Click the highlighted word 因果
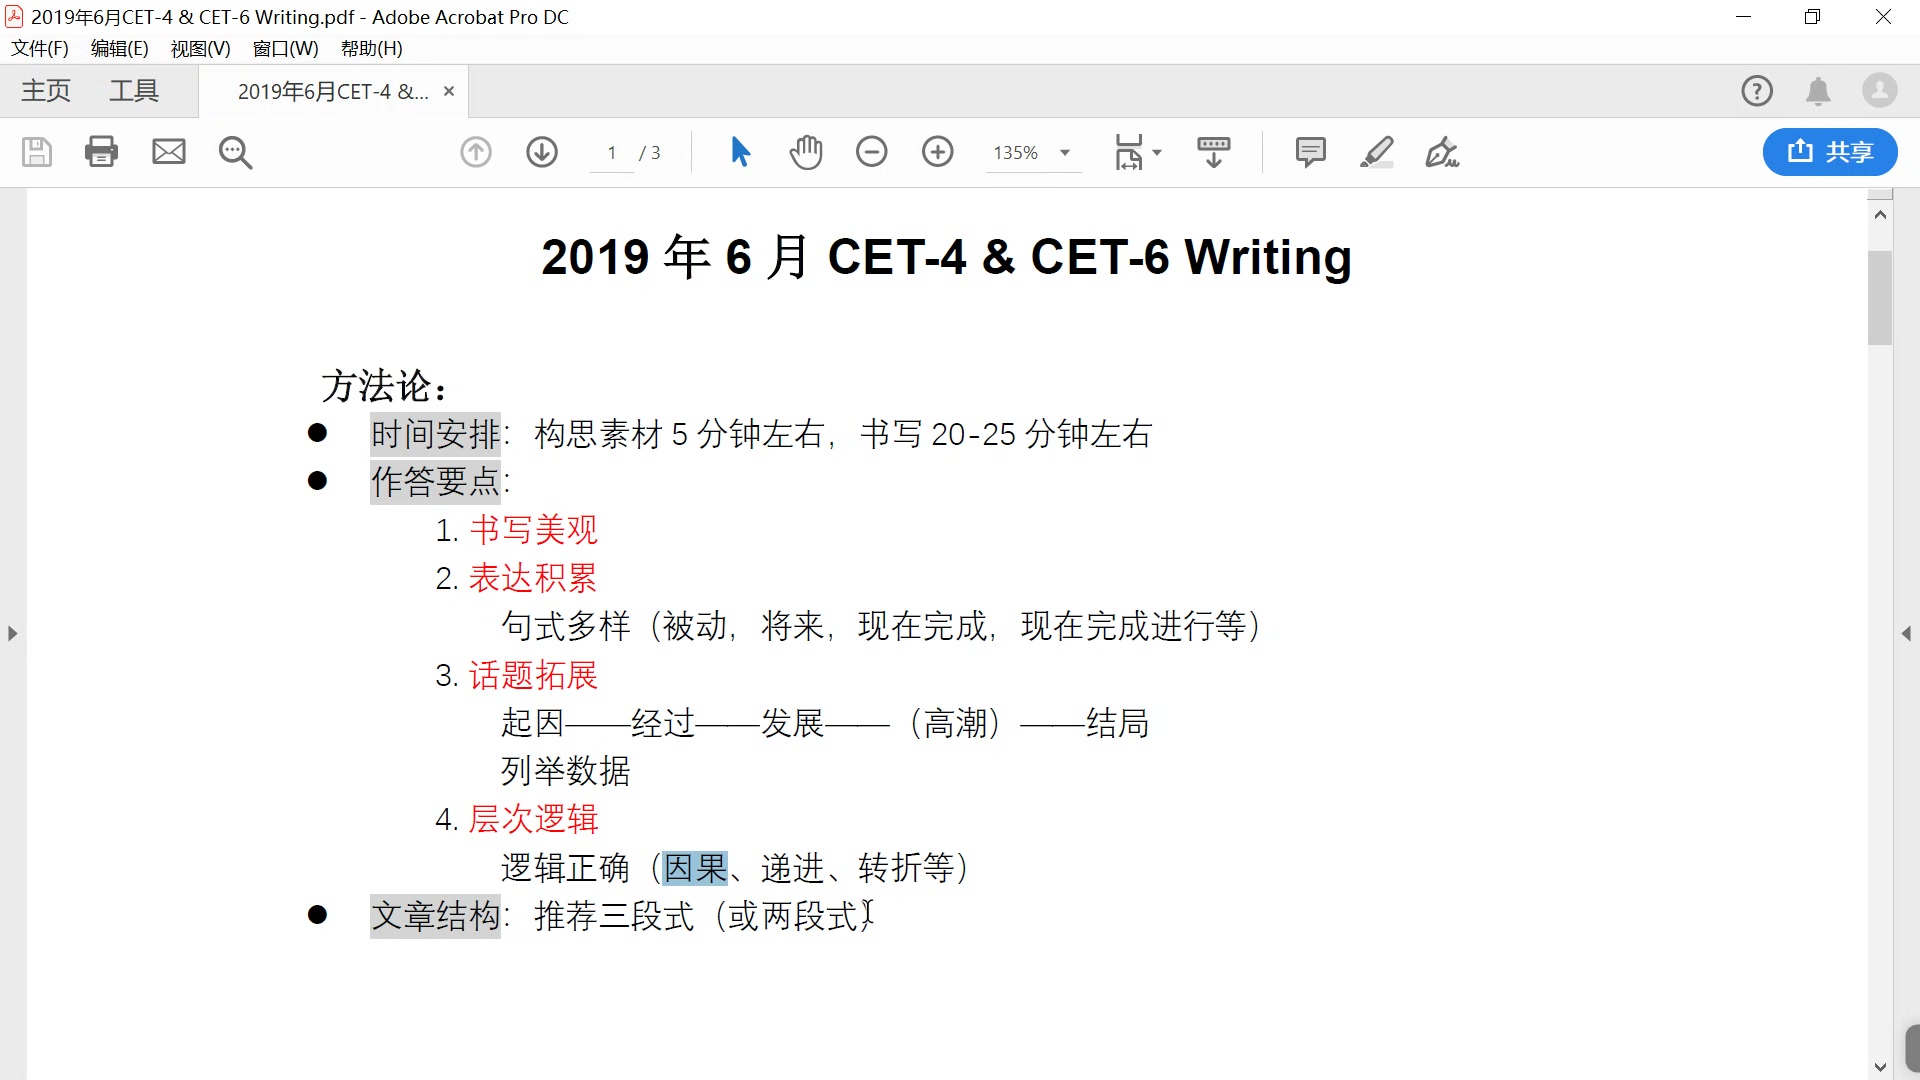Image resolution: width=1920 pixels, height=1080 pixels. 695,867
